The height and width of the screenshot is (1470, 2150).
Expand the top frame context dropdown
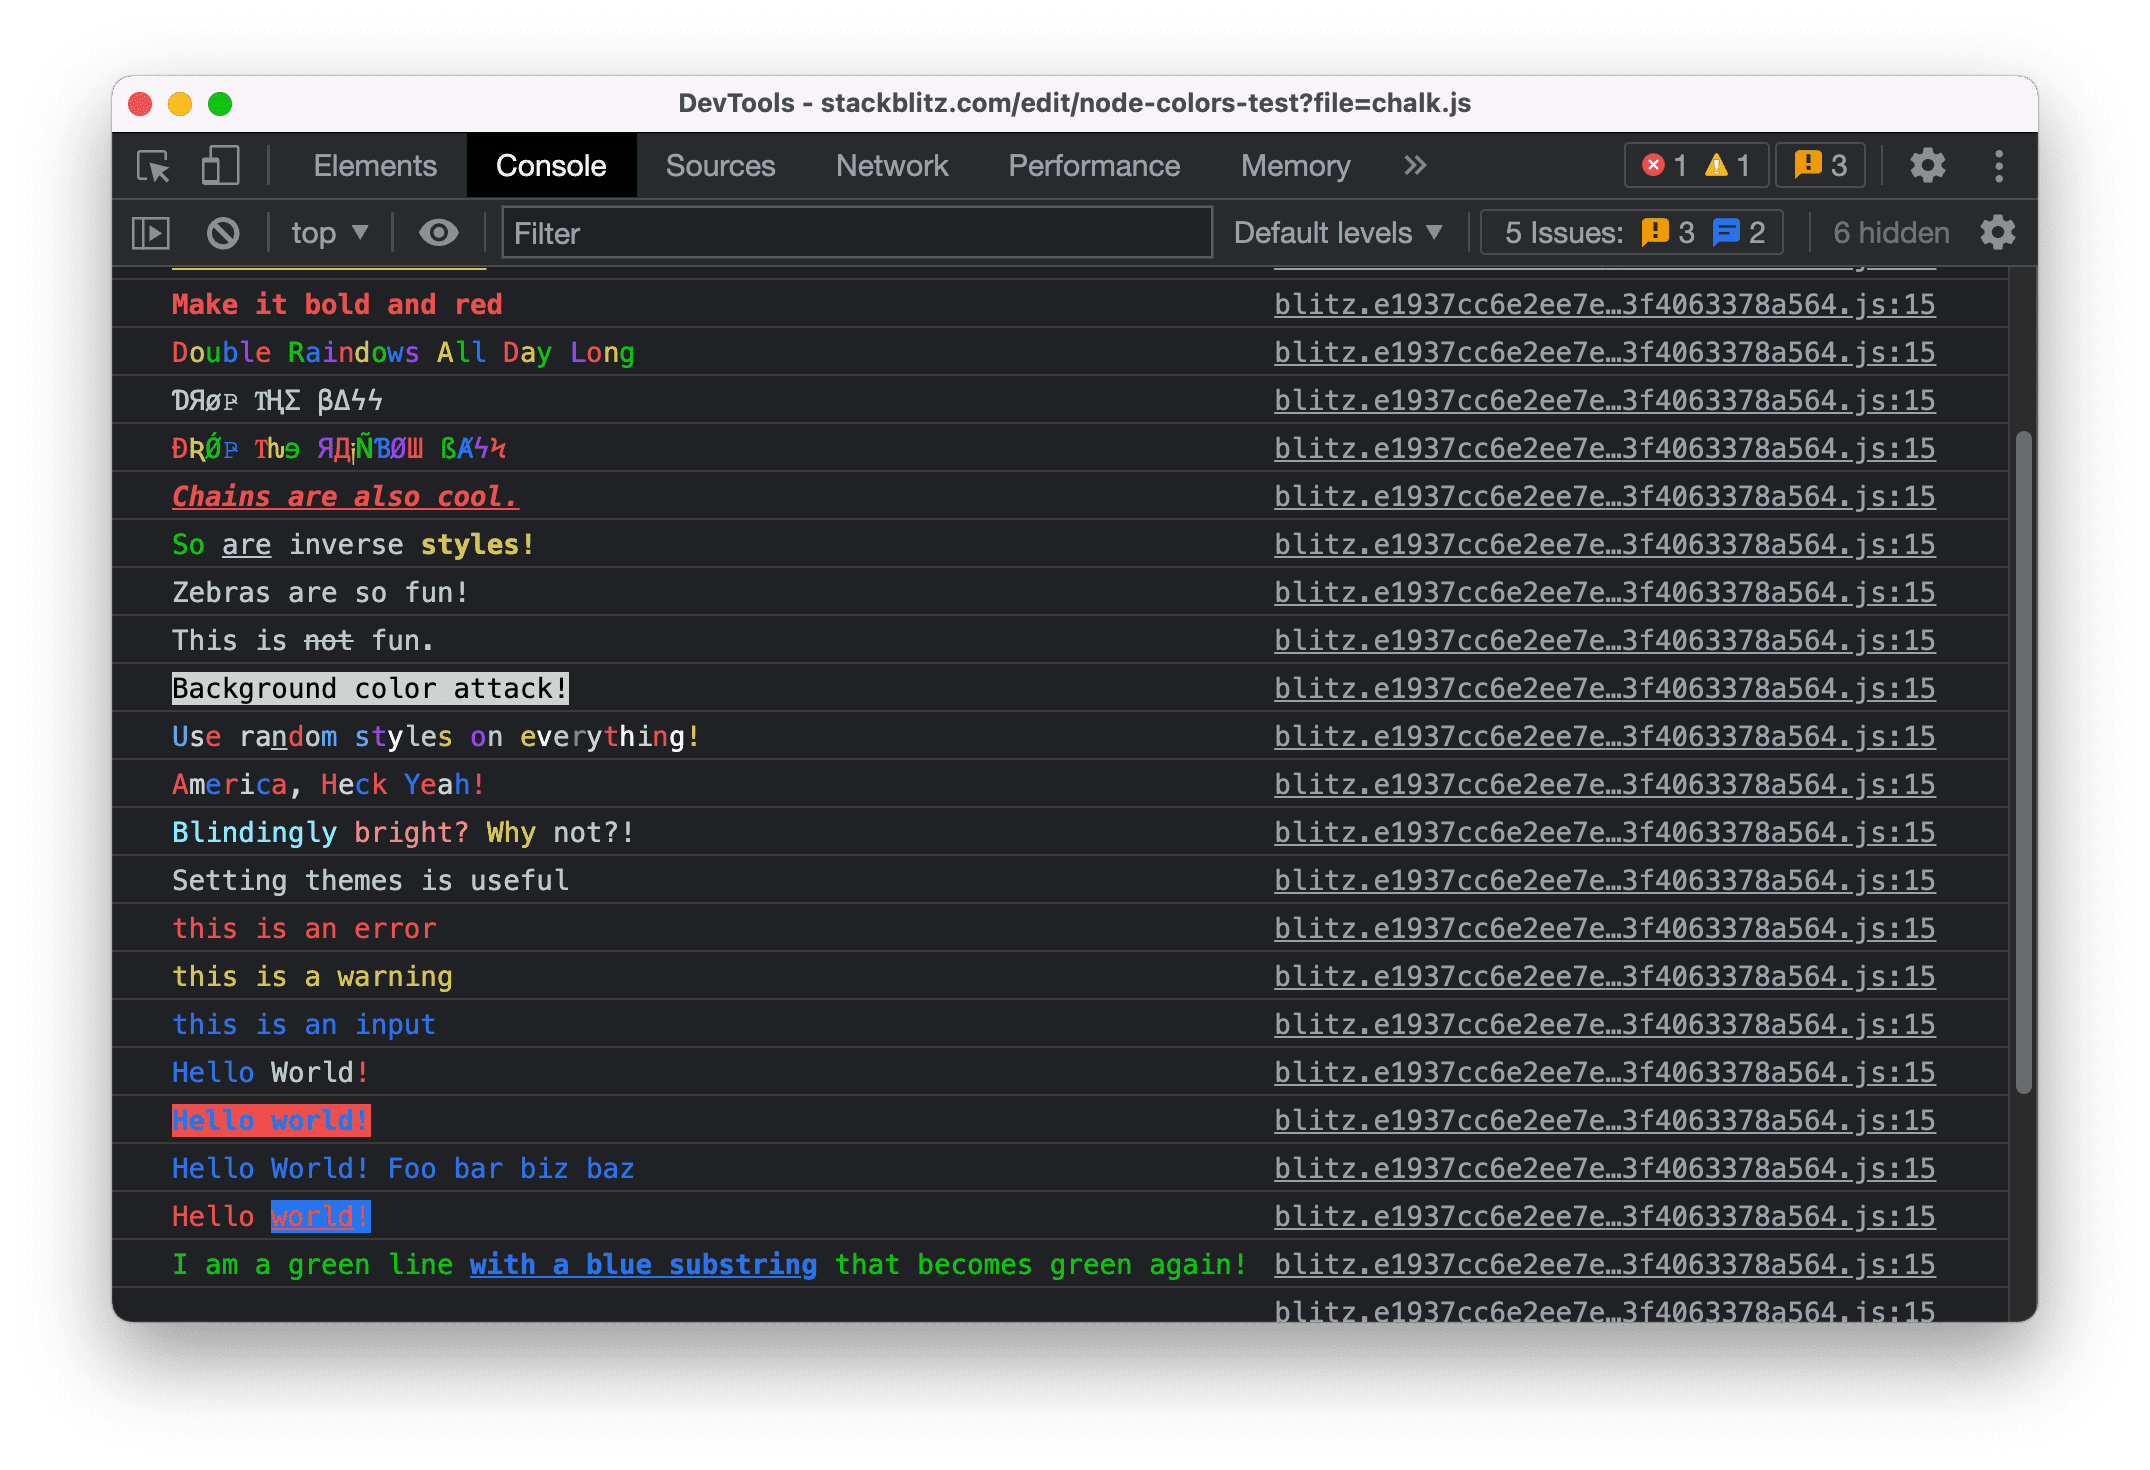[325, 234]
